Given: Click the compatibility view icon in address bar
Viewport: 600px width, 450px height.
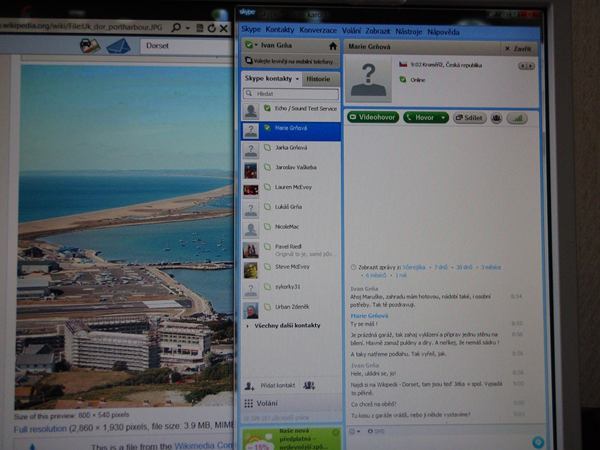Looking at the screenshot, I should (200, 28).
